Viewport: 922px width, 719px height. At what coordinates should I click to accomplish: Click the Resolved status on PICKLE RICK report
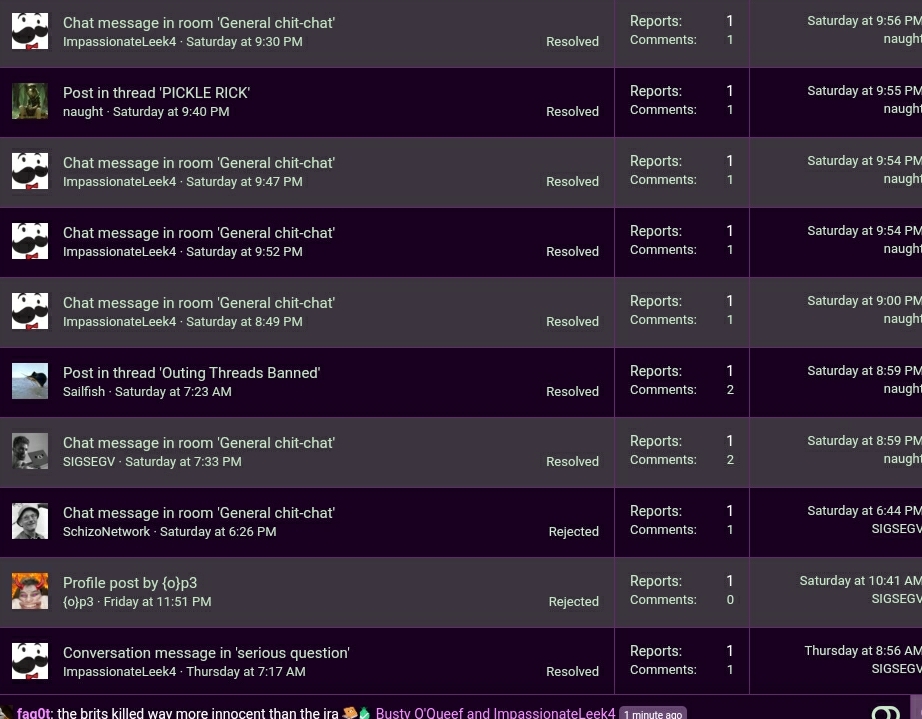(572, 112)
